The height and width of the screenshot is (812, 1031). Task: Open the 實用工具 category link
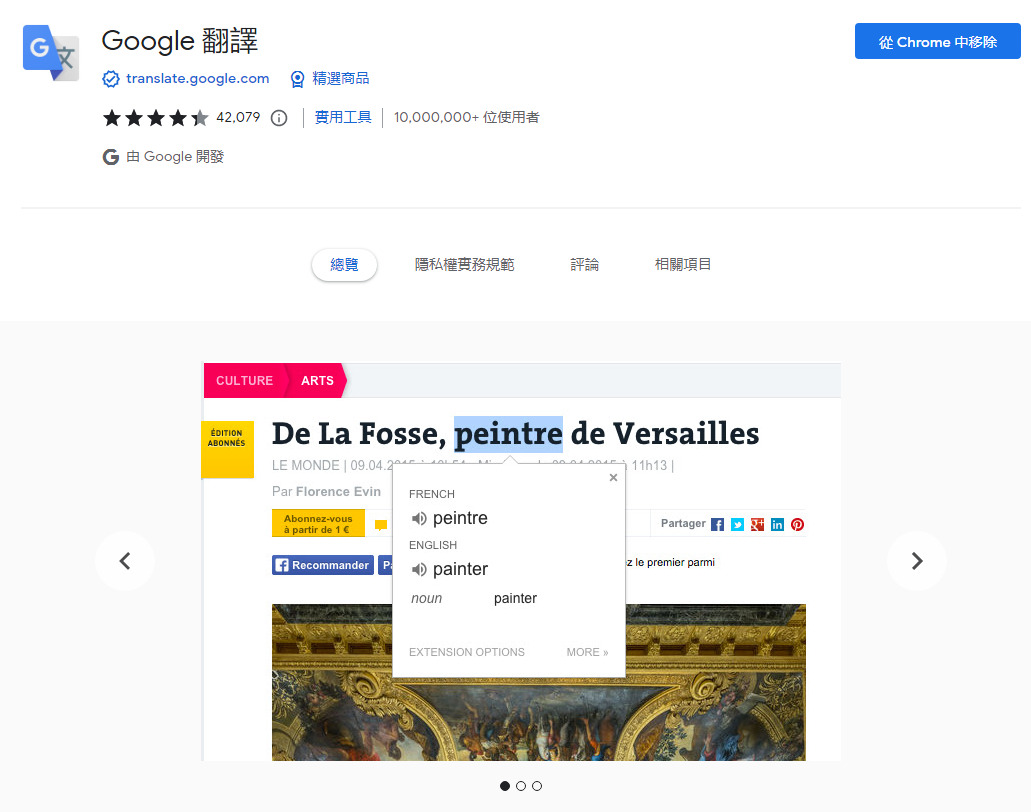(343, 118)
